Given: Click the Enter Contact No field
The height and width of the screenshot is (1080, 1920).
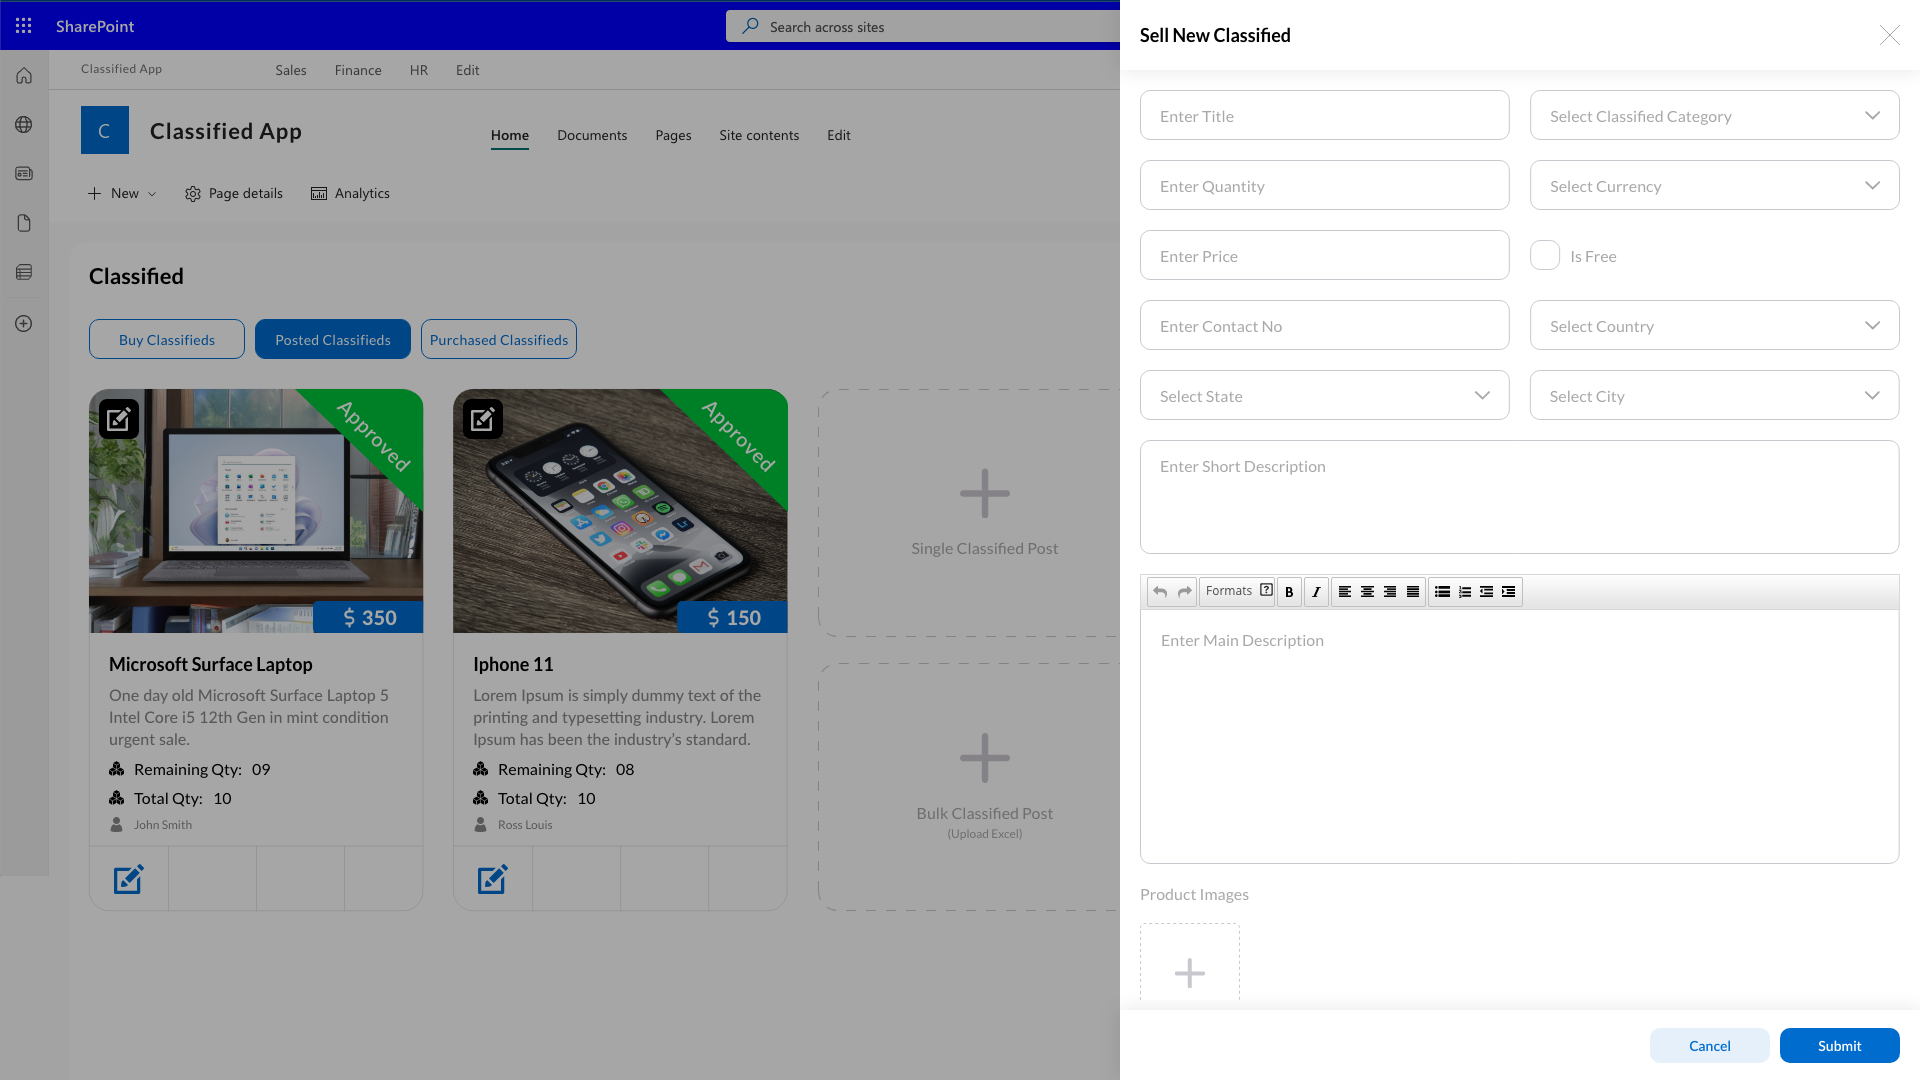Looking at the screenshot, I should pos(1325,325).
